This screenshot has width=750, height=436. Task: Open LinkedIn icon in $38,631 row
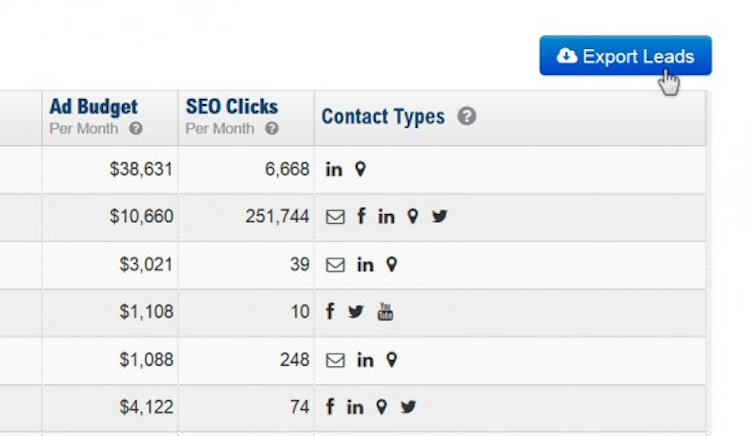334,170
